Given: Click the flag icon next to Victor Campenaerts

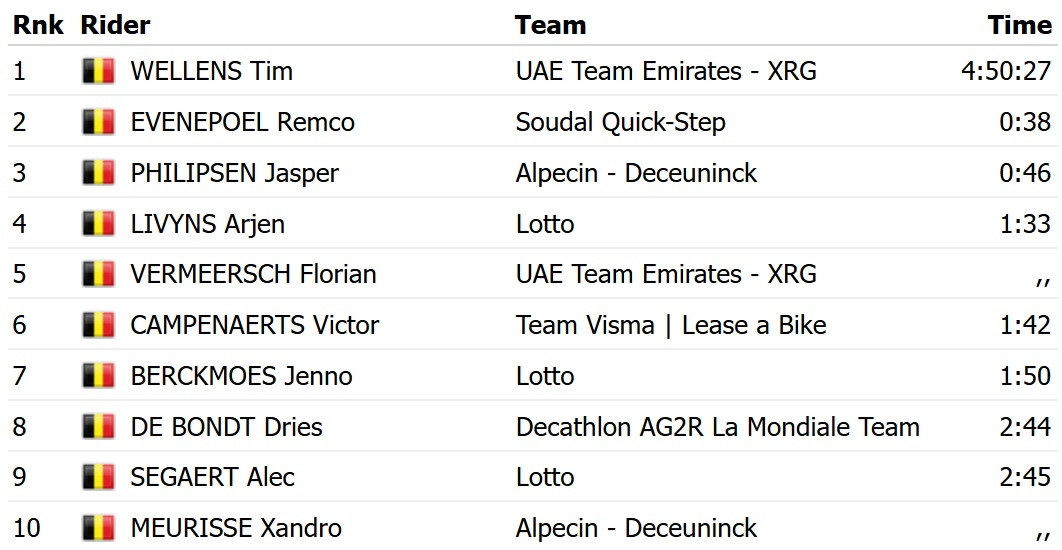Looking at the screenshot, I should click(98, 325).
